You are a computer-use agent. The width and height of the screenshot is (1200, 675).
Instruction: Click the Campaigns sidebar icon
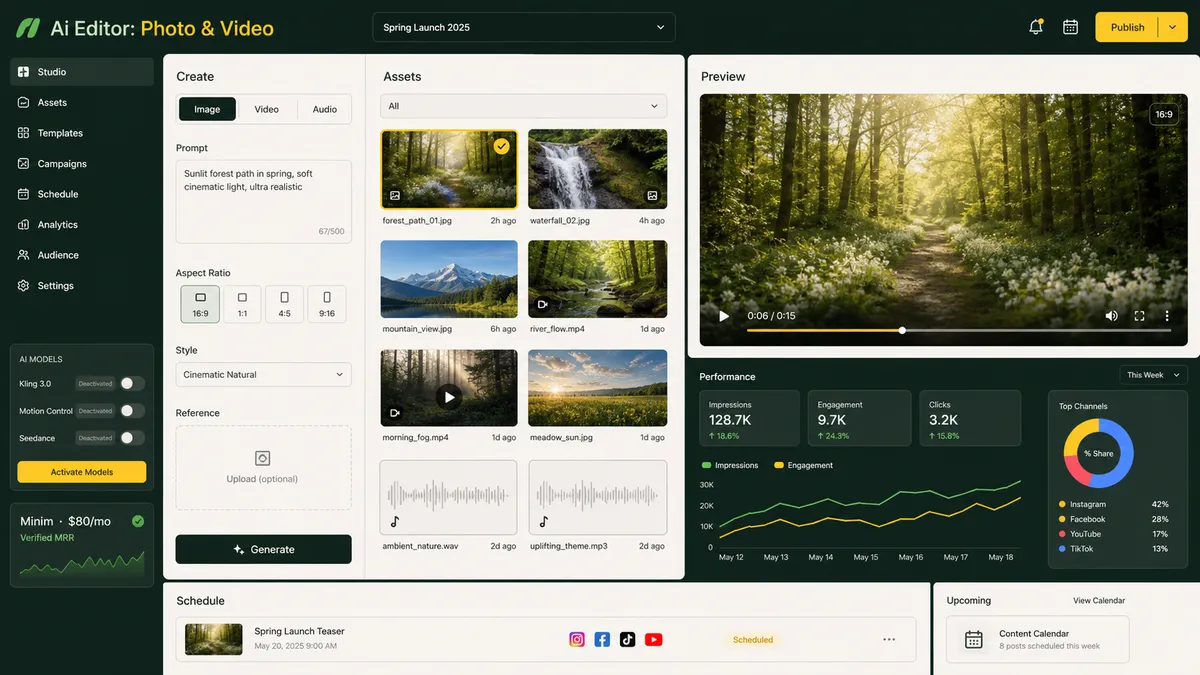(24, 163)
